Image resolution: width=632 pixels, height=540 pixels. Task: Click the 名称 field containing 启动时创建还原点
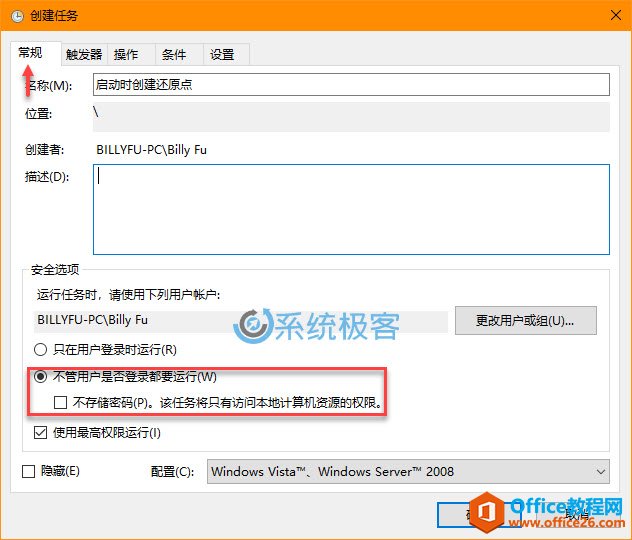351,84
